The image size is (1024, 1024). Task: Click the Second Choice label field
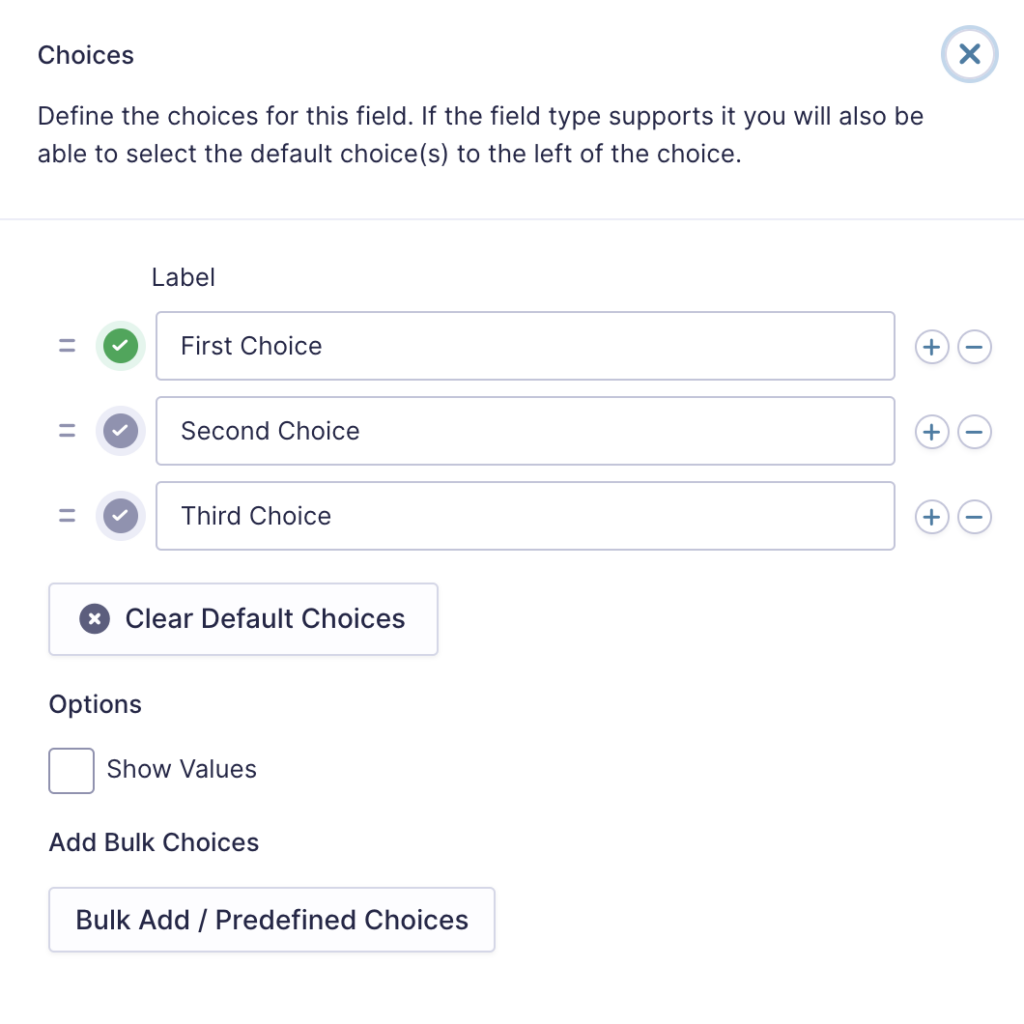click(525, 430)
